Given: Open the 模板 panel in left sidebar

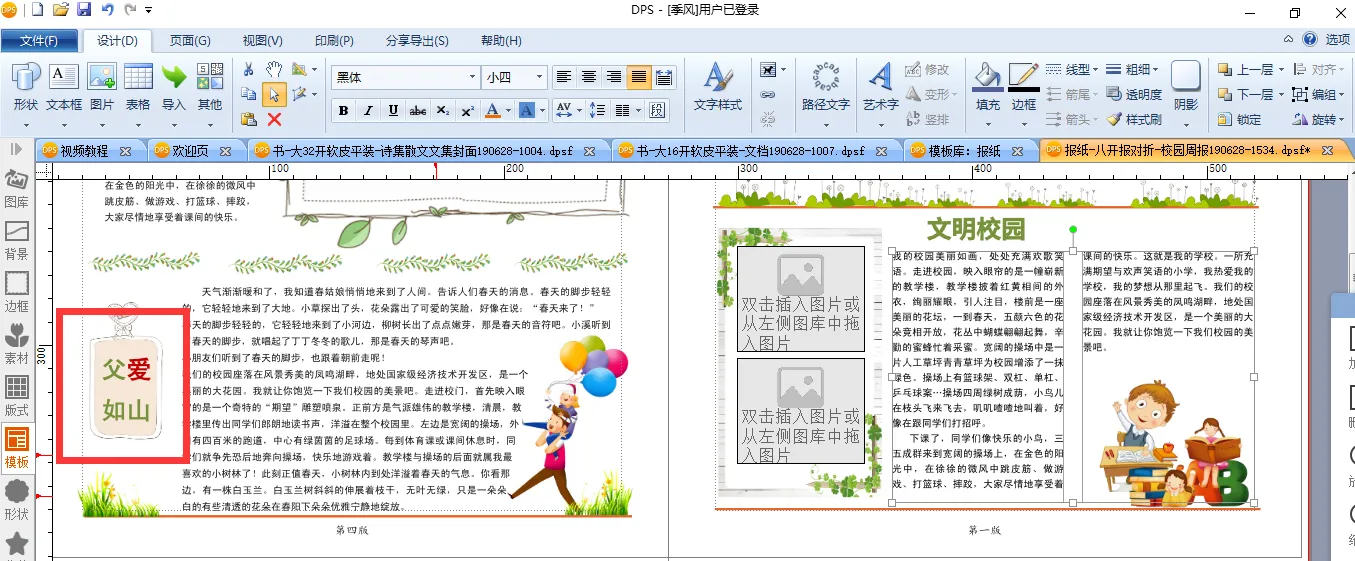Looking at the screenshot, I should [17, 446].
